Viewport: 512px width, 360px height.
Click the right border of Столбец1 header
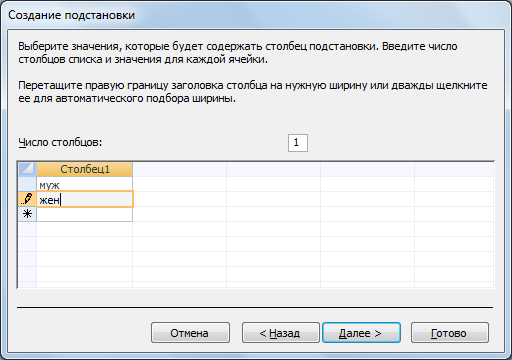[x=132, y=169]
